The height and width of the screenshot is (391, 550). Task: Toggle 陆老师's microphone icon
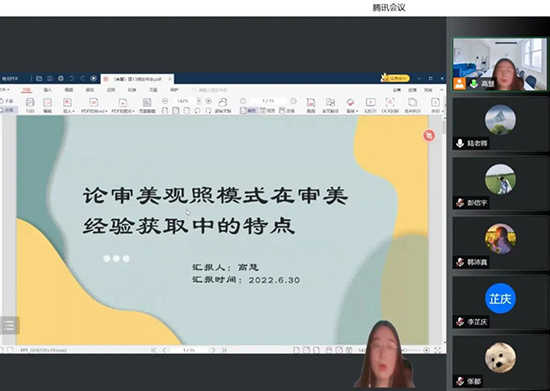point(460,143)
